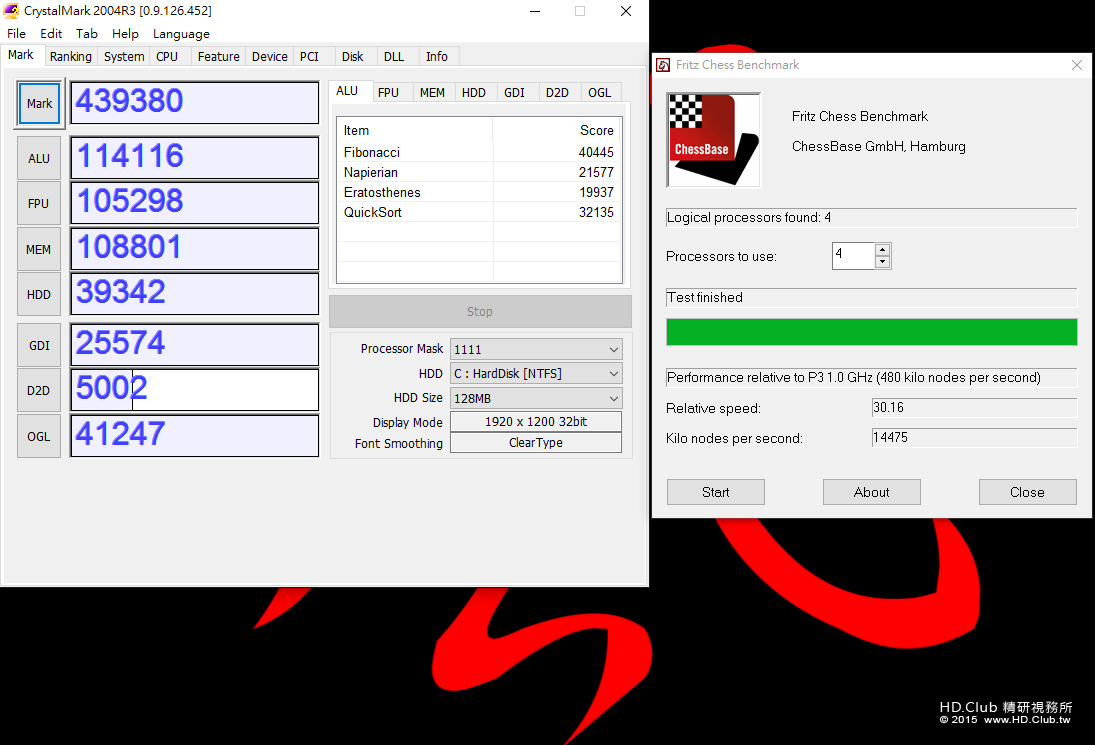The width and height of the screenshot is (1095, 745).
Task: Click the CrystalMark app icon in title bar
Action: 11,10
